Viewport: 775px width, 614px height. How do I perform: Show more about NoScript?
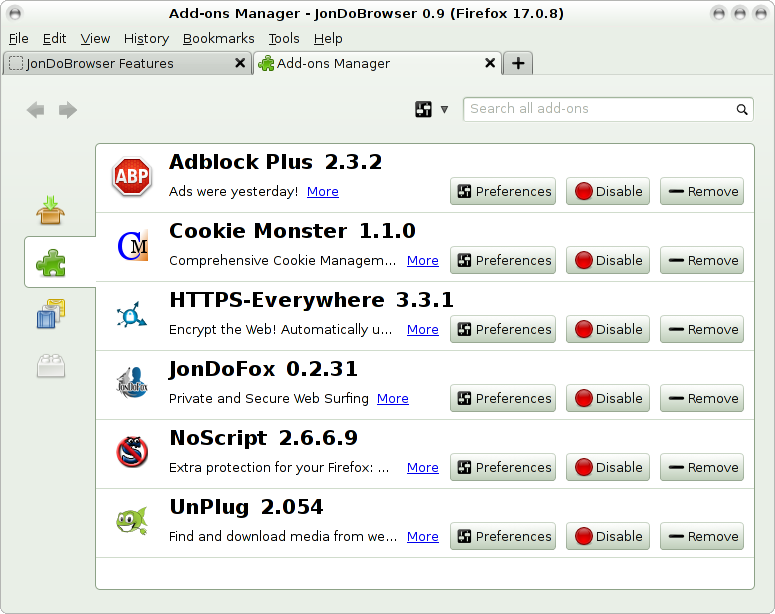tap(423, 467)
